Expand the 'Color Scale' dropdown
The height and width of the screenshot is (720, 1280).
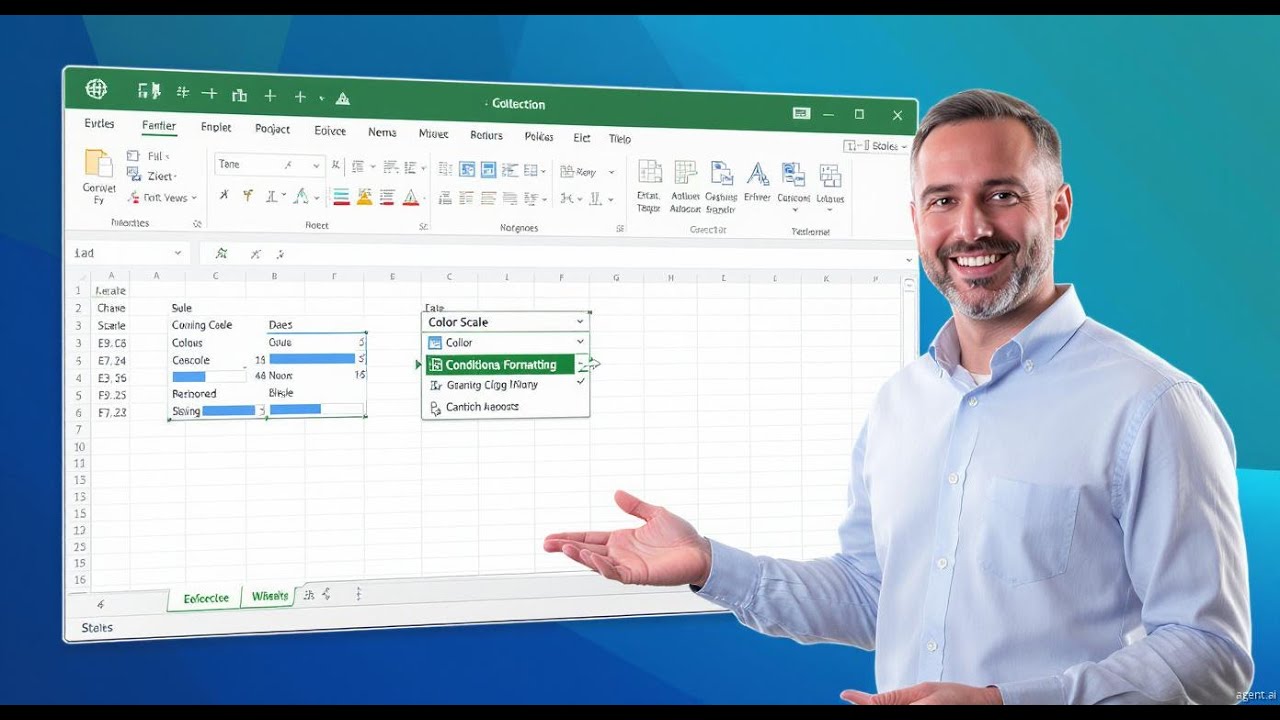[x=580, y=321]
